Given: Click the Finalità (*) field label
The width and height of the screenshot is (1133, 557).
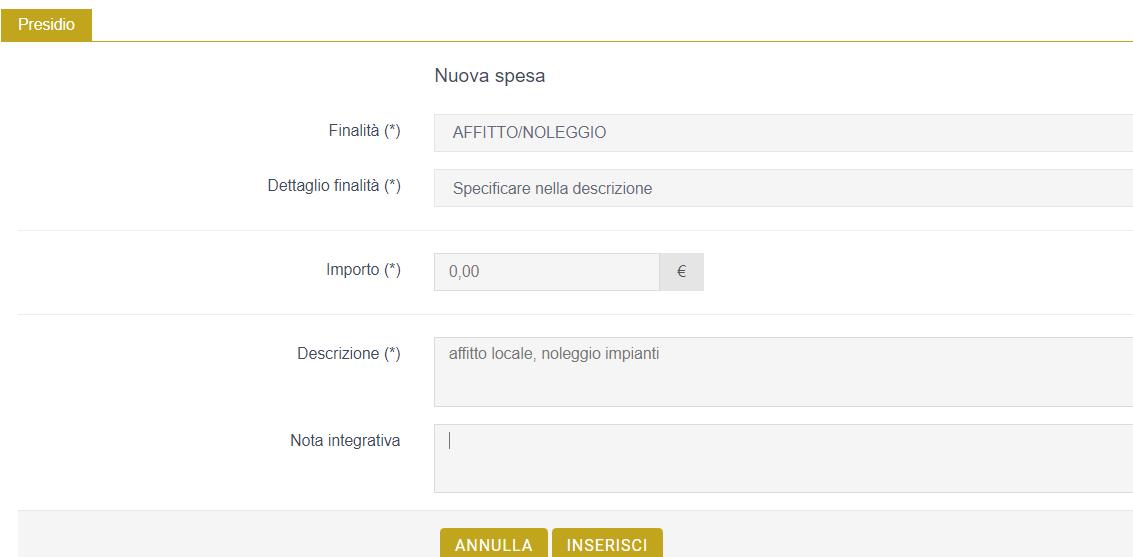Looking at the screenshot, I should tap(364, 131).
